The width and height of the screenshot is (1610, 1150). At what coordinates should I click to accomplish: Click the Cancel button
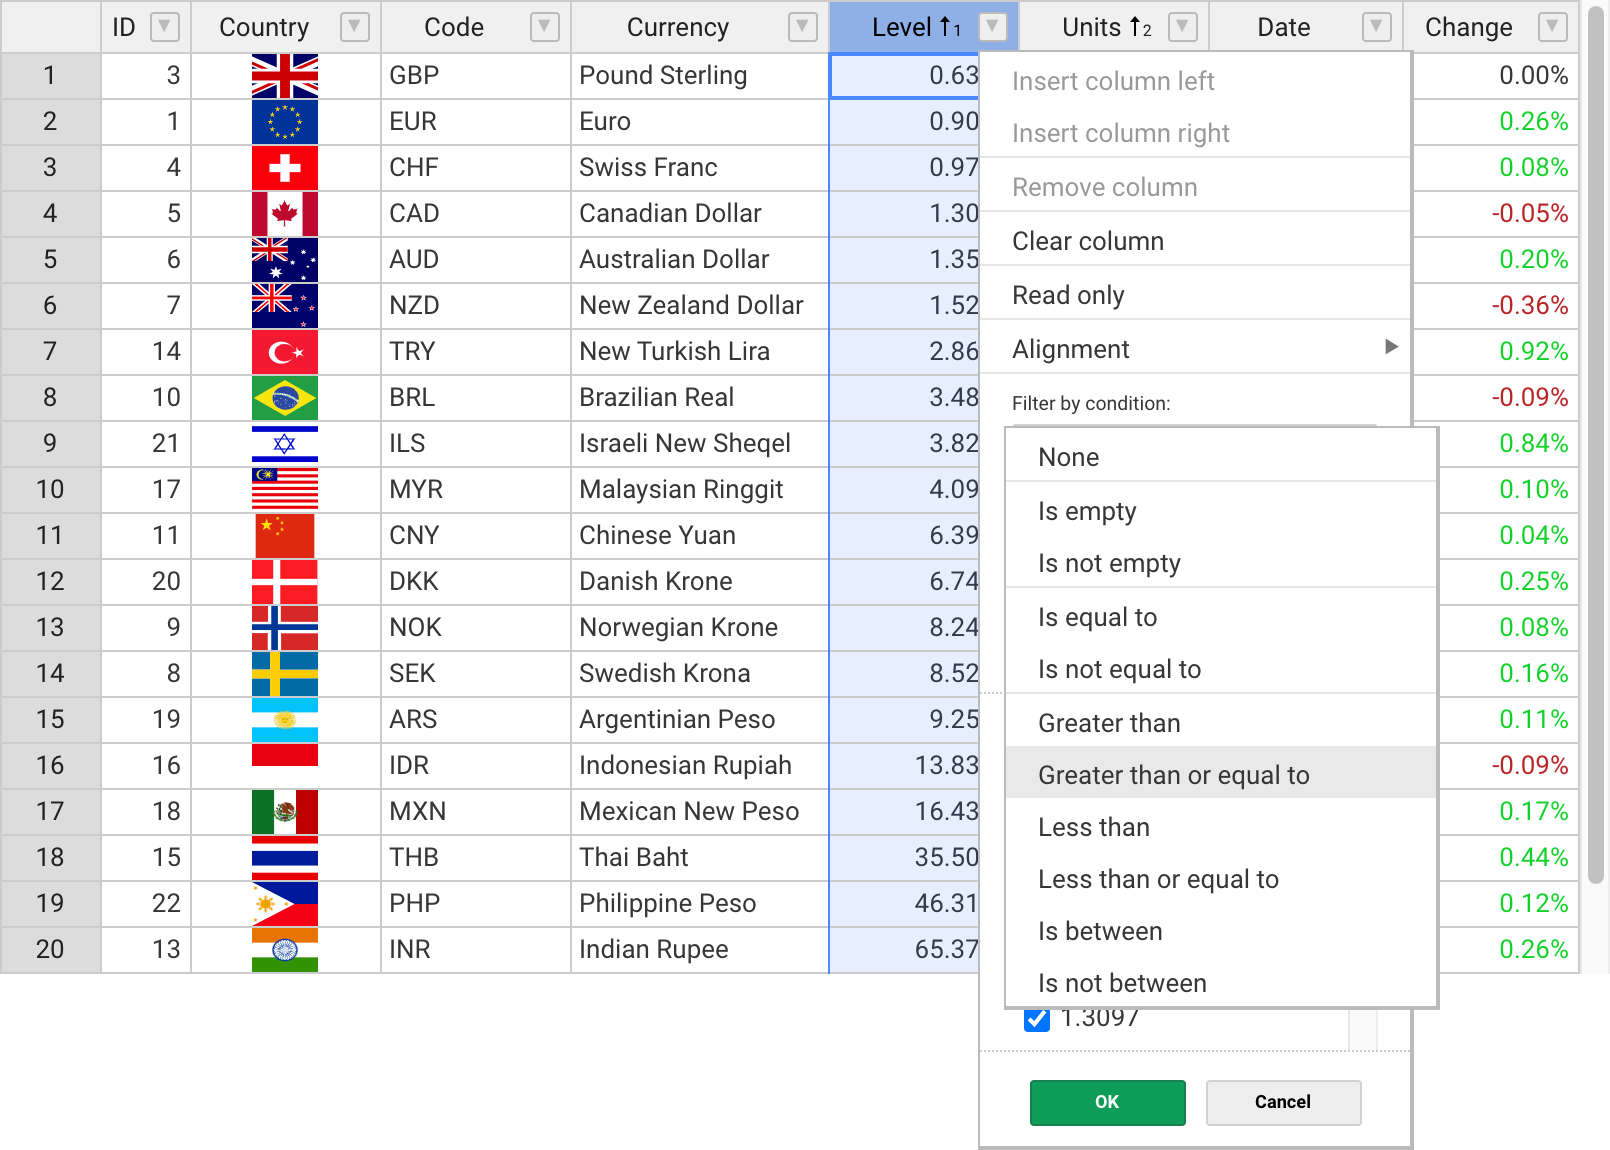1282,1102
